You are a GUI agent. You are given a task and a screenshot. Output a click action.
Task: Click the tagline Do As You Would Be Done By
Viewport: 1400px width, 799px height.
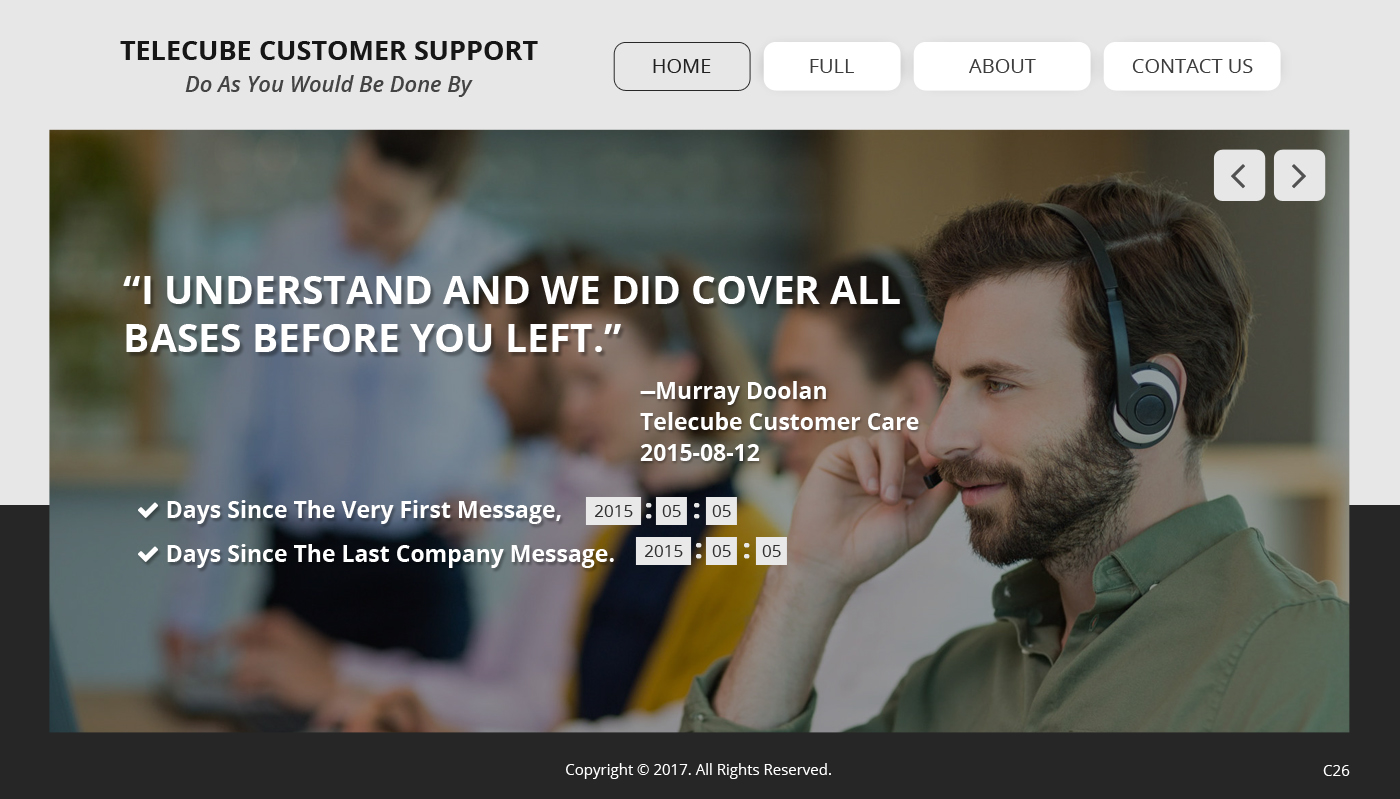328,85
